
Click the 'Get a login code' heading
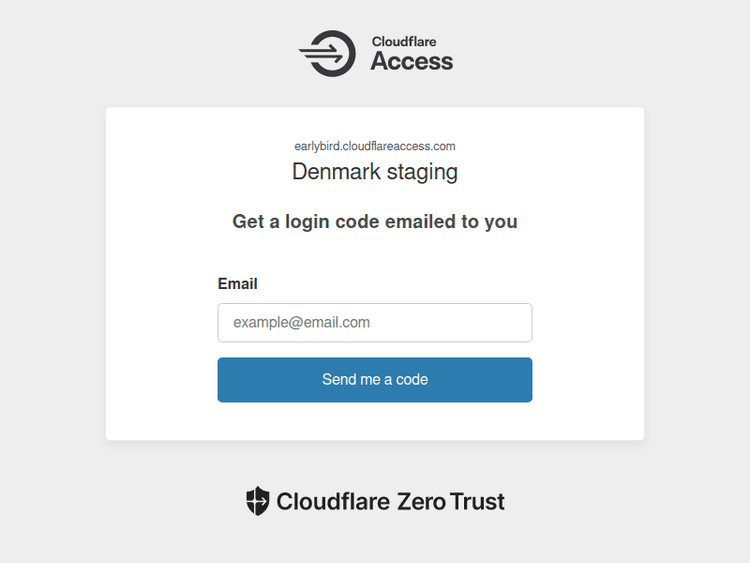(x=375, y=221)
